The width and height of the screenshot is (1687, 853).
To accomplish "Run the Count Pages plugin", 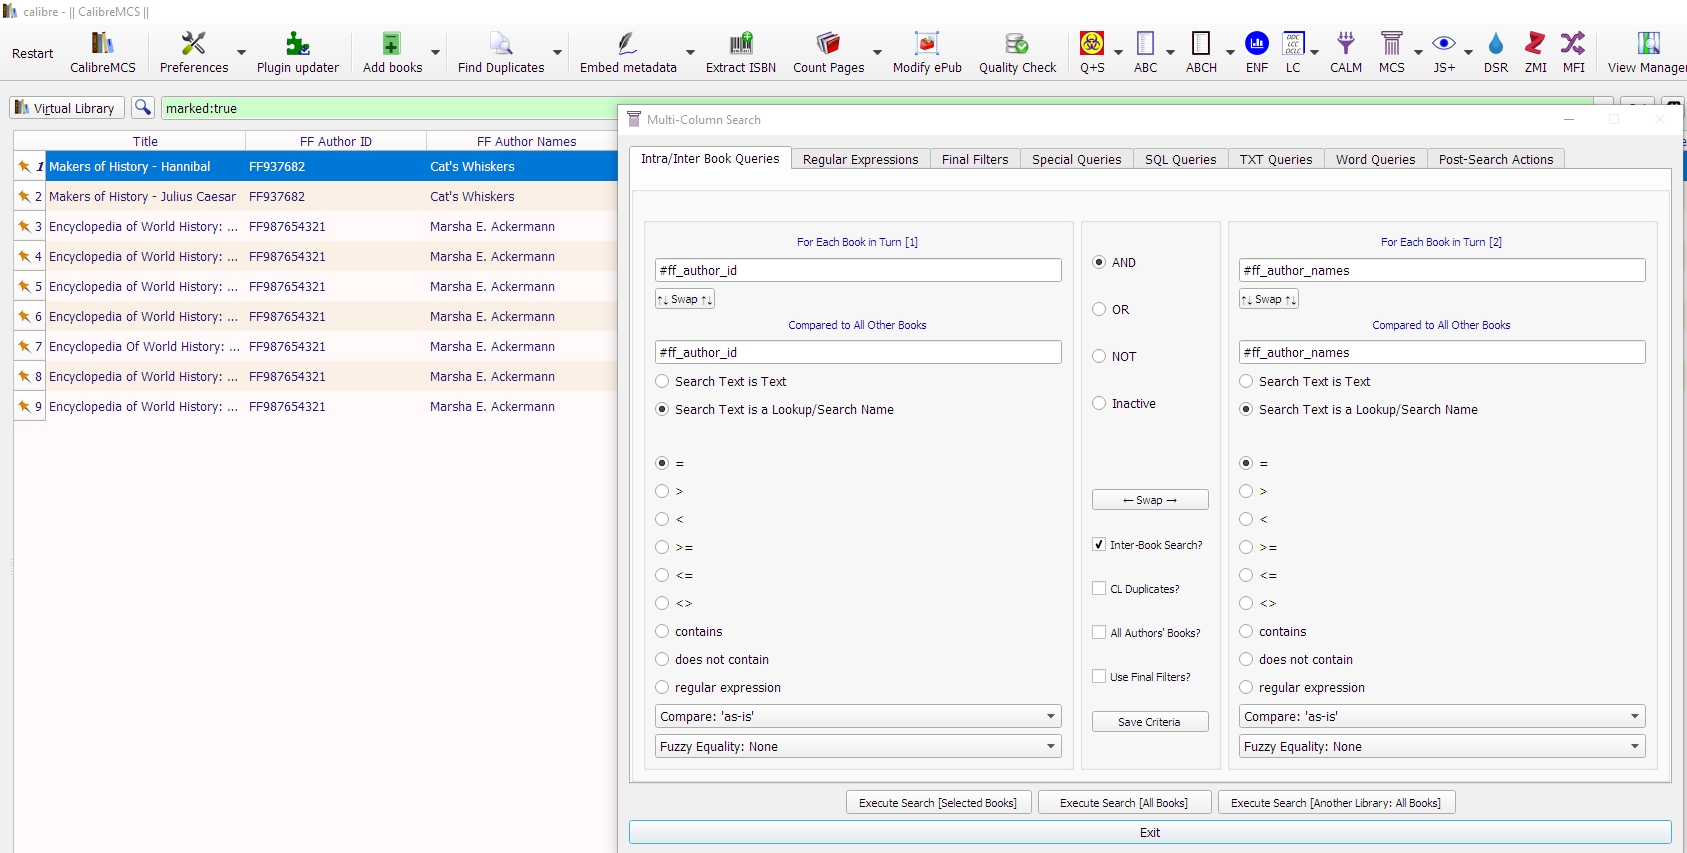I will 828,52.
